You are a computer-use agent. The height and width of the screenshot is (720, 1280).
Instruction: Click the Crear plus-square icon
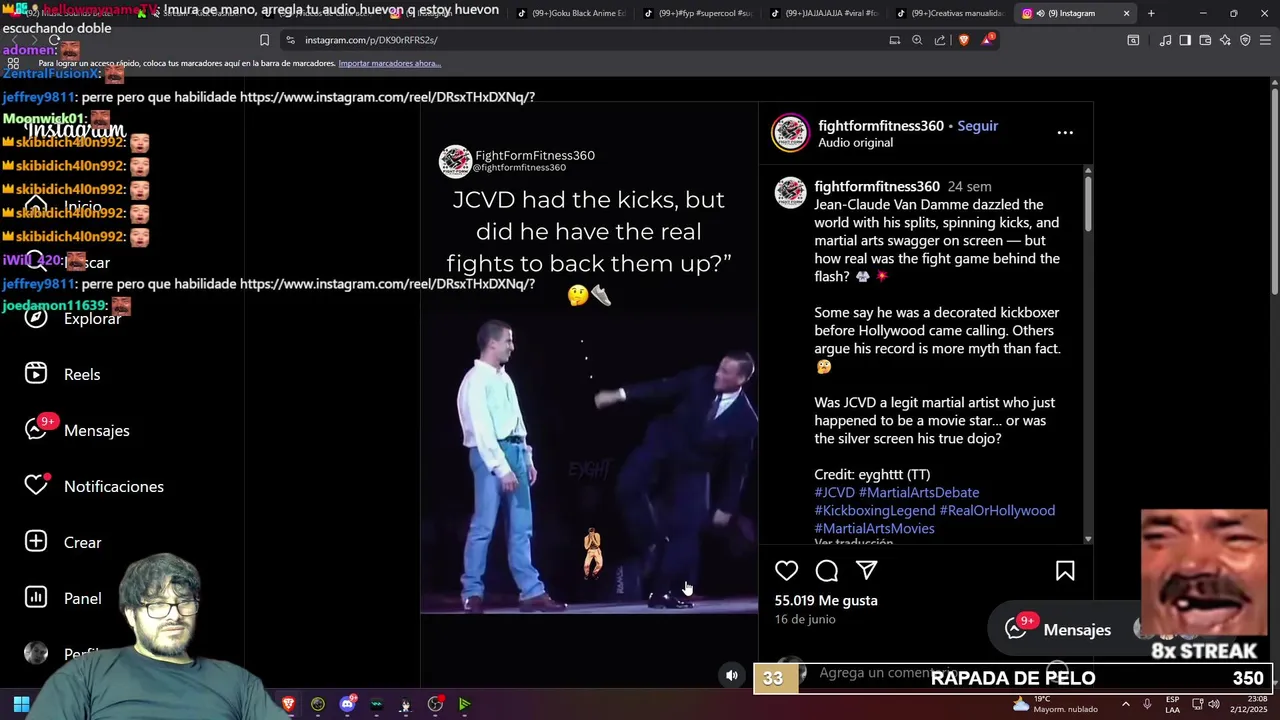pyautogui.click(x=36, y=541)
